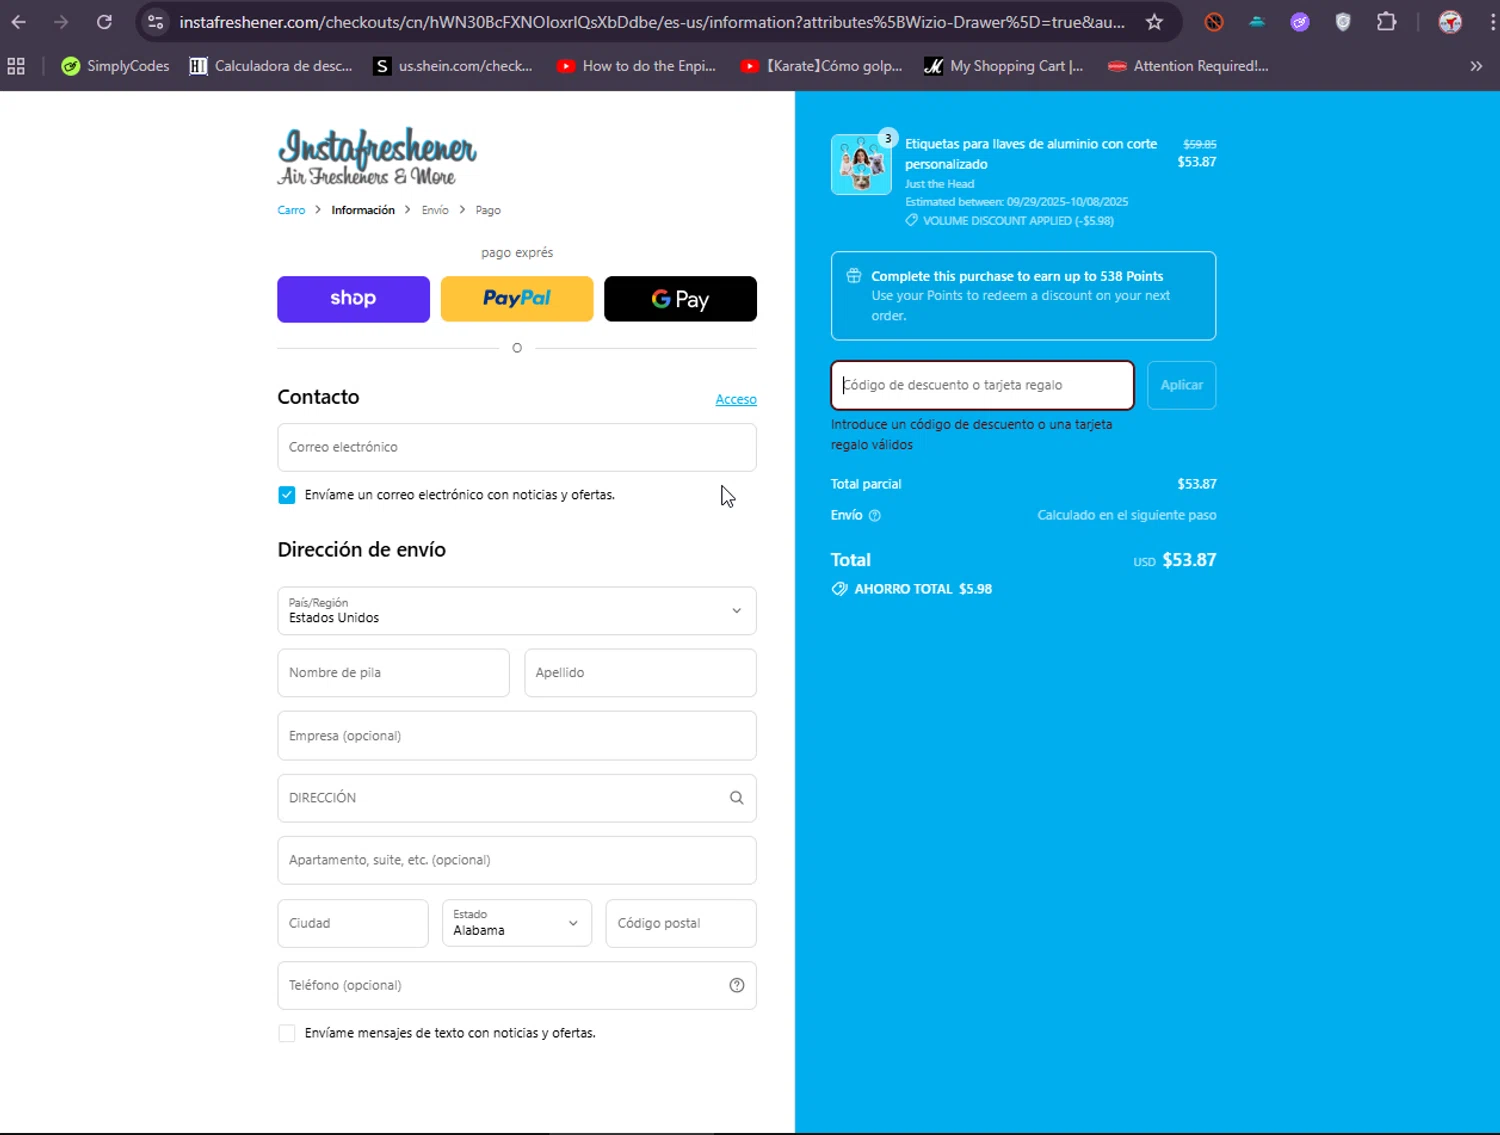Click the browser forward arrow

coord(61,22)
